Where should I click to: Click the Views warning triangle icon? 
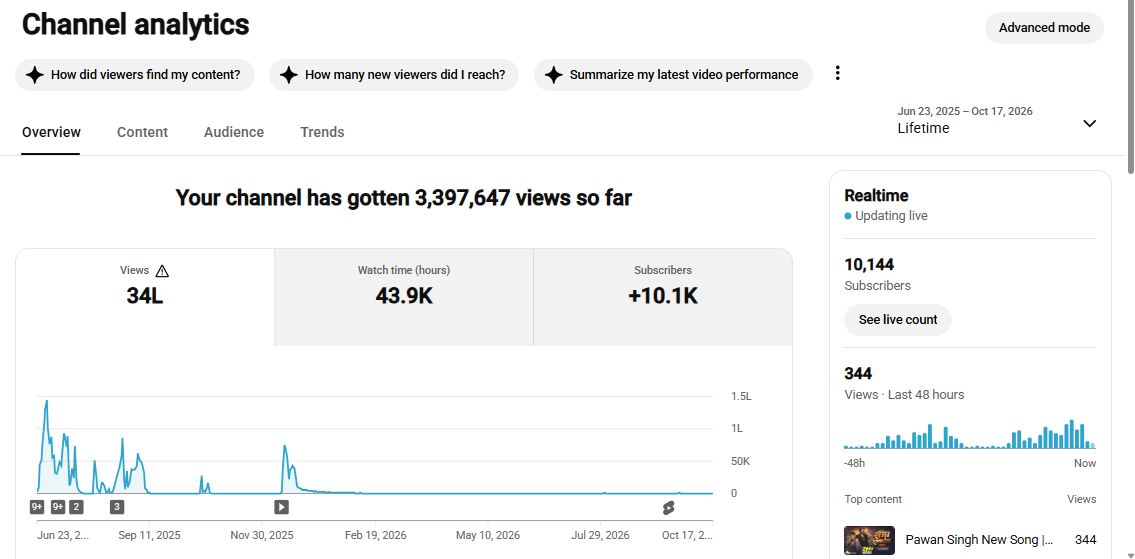[x=162, y=271]
